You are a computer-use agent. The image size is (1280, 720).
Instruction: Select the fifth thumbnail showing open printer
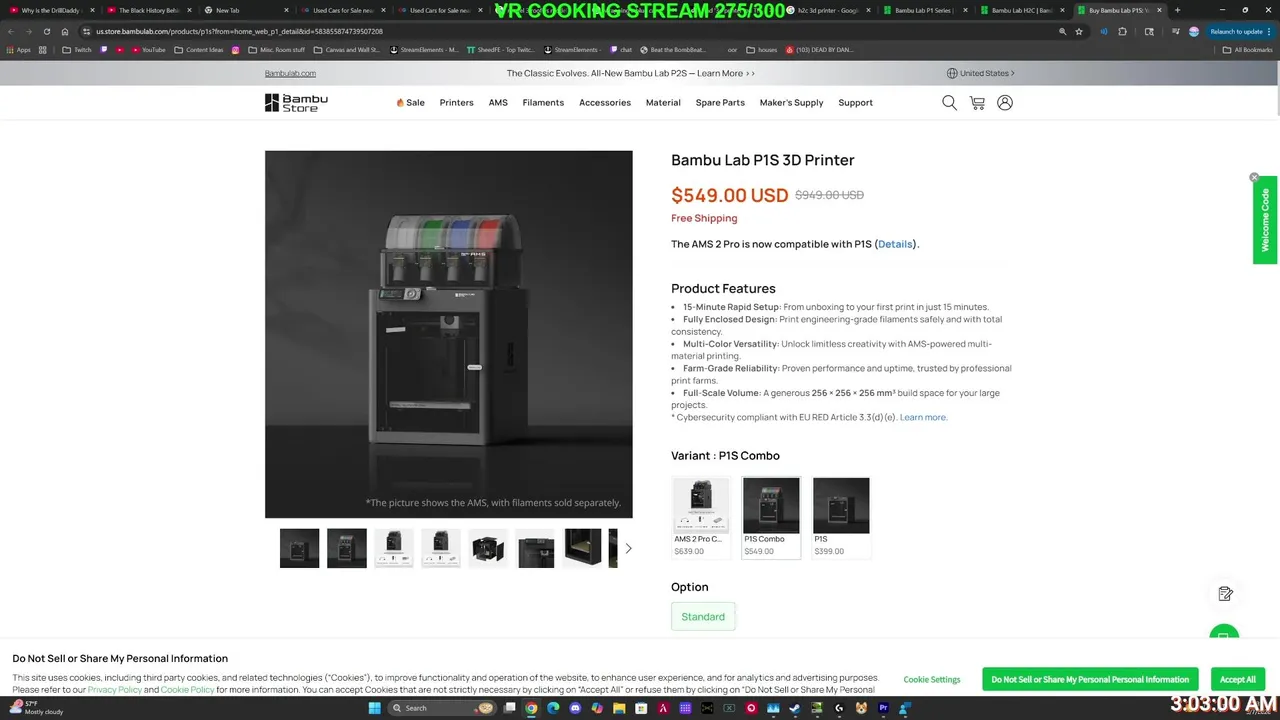click(x=488, y=548)
